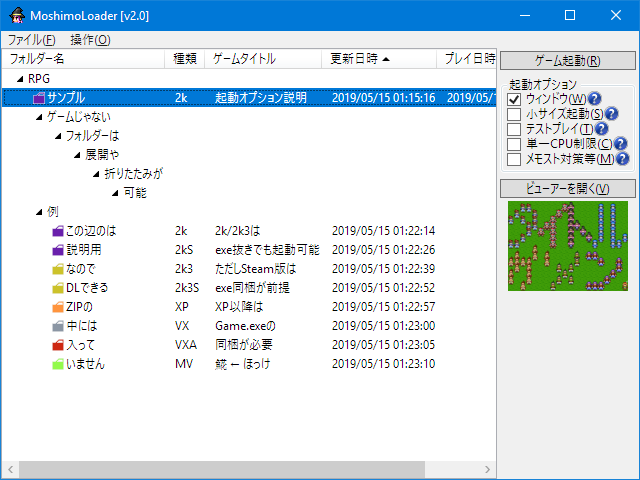Screen dimensions: 640x480
Task: Click the yellow folder icon beside なので
Action: (x=58, y=269)
